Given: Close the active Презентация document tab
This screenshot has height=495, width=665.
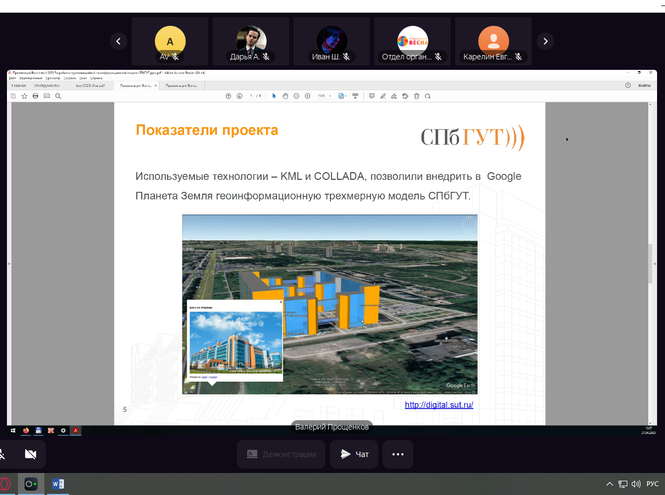Looking at the screenshot, I should (156, 86).
